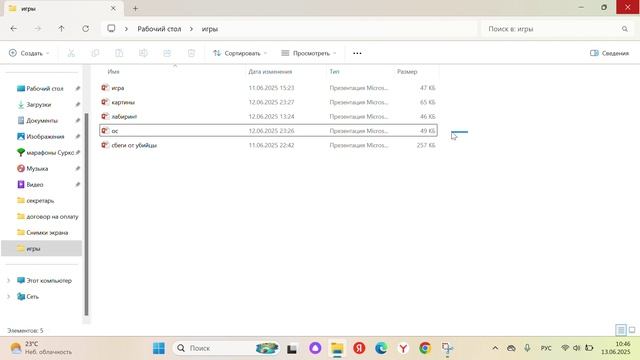This screenshot has width=640, height=360.
Task: Open Изображения in the sidebar
Action: coord(45,136)
